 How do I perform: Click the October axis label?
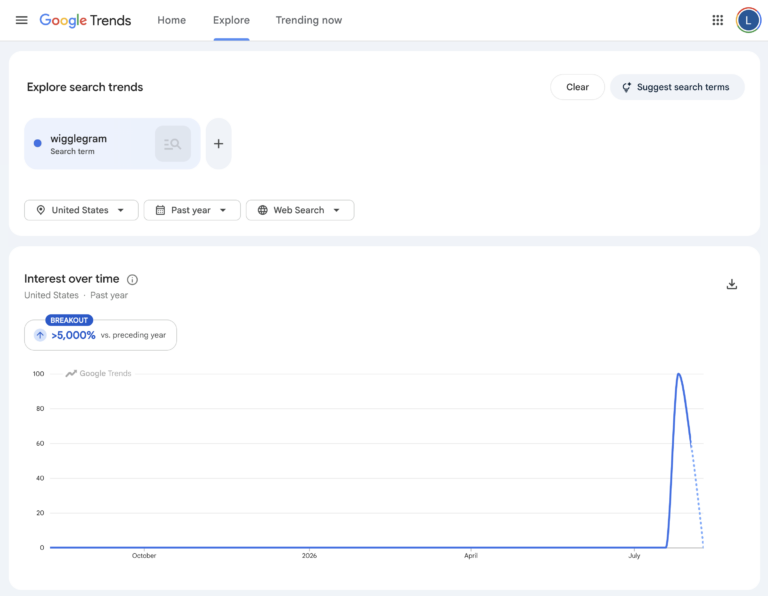tap(144, 555)
